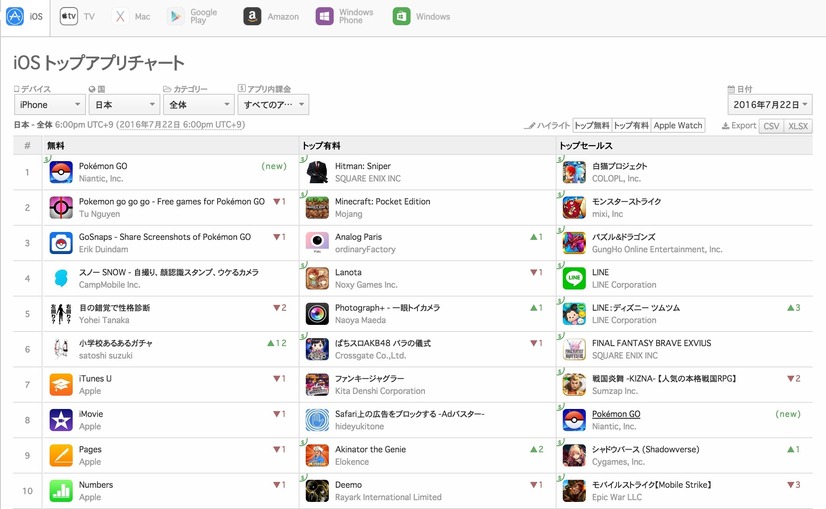
Task: Export the chart as CSV
Action: click(x=771, y=126)
